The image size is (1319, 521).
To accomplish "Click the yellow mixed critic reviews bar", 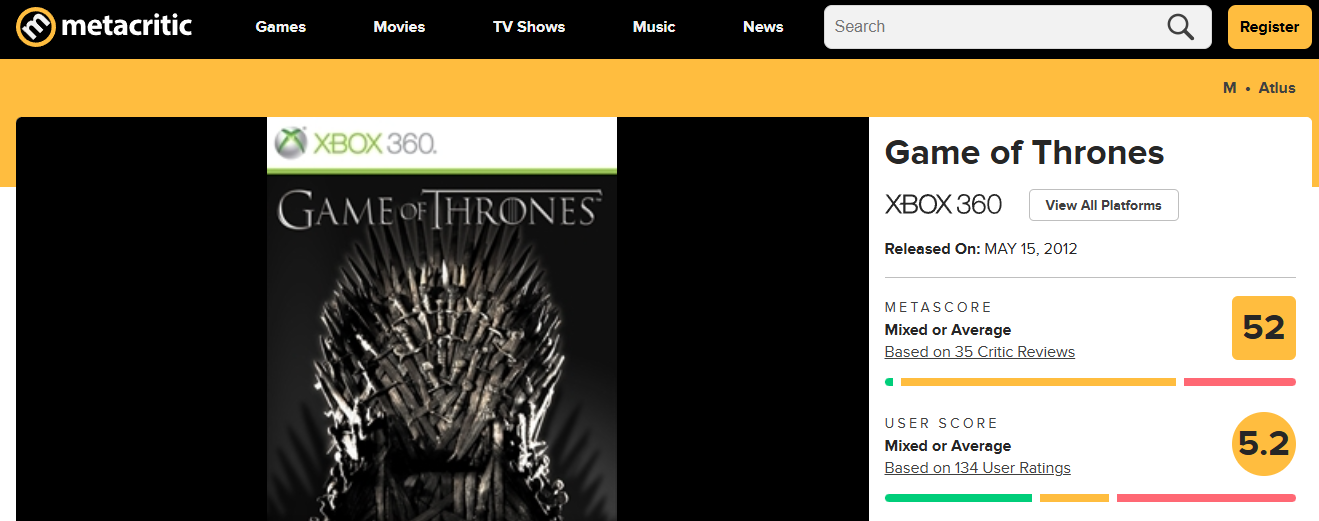I will 1038,382.
